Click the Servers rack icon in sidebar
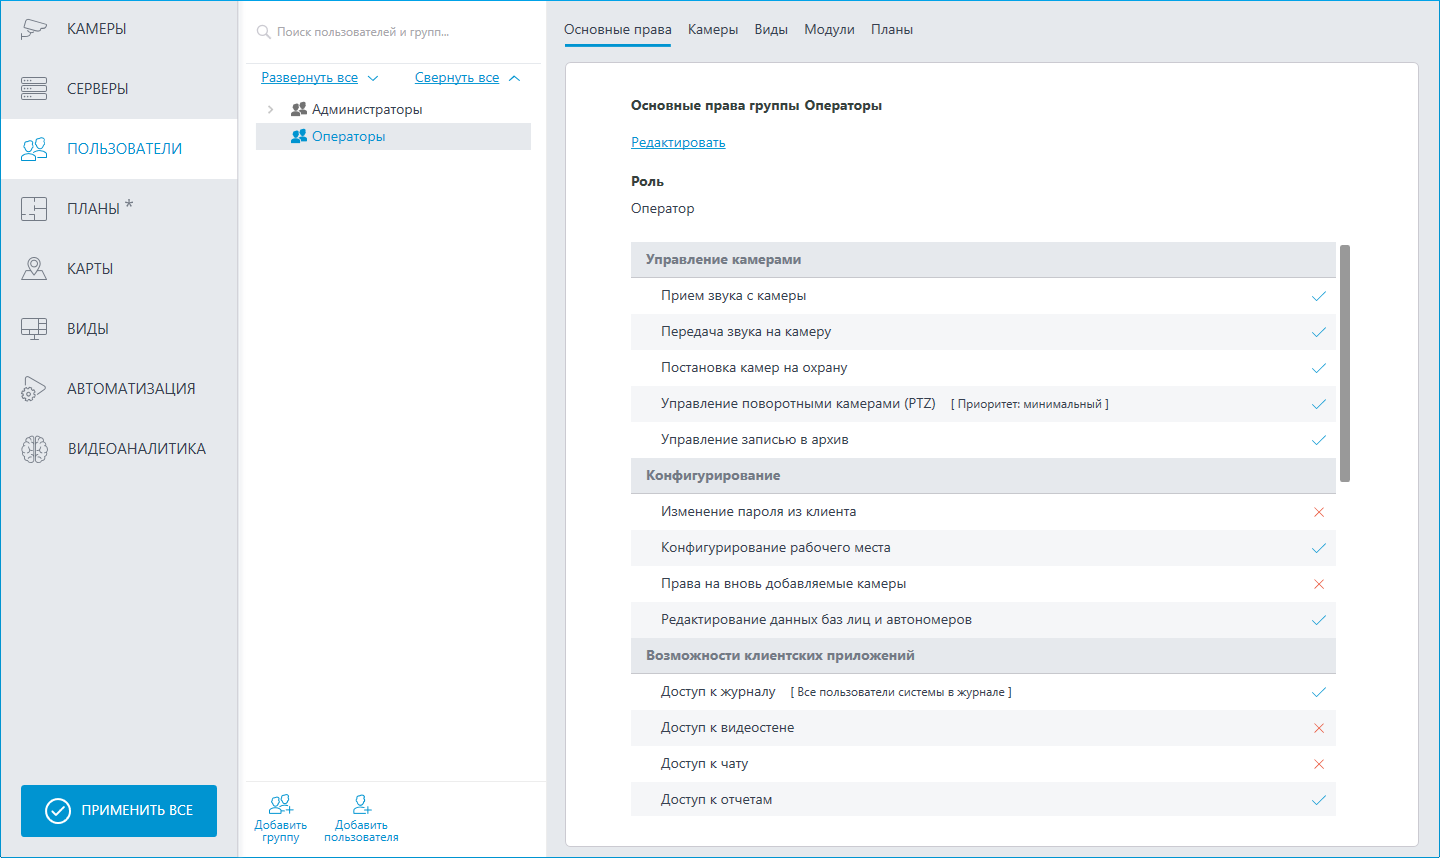This screenshot has height=858, width=1440. pyautogui.click(x=34, y=89)
